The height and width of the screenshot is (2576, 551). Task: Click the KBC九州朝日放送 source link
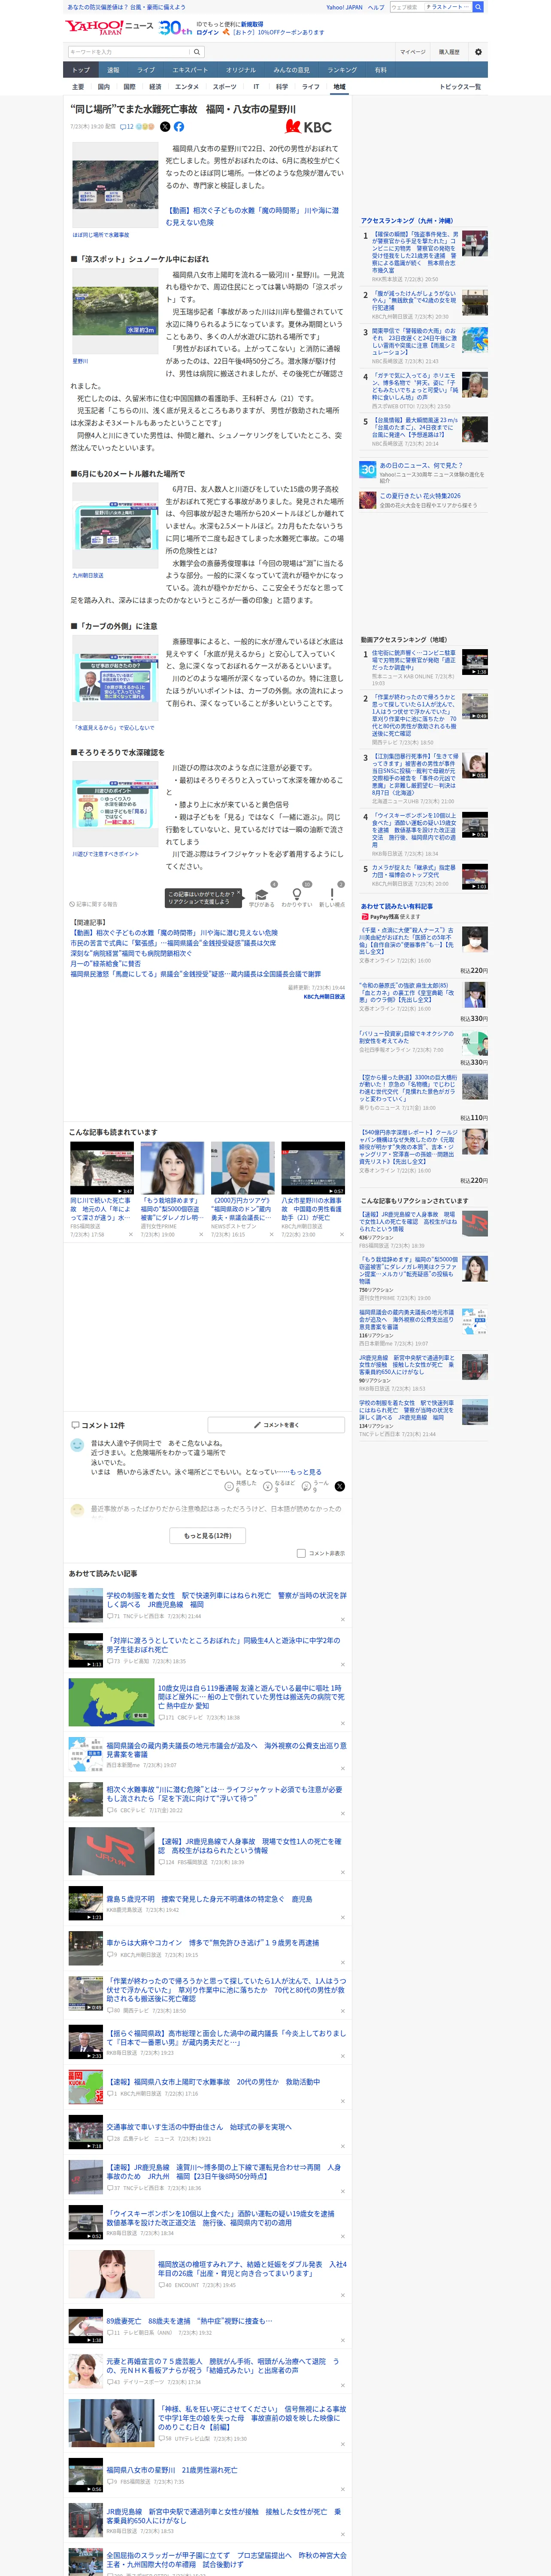click(x=324, y=997)
